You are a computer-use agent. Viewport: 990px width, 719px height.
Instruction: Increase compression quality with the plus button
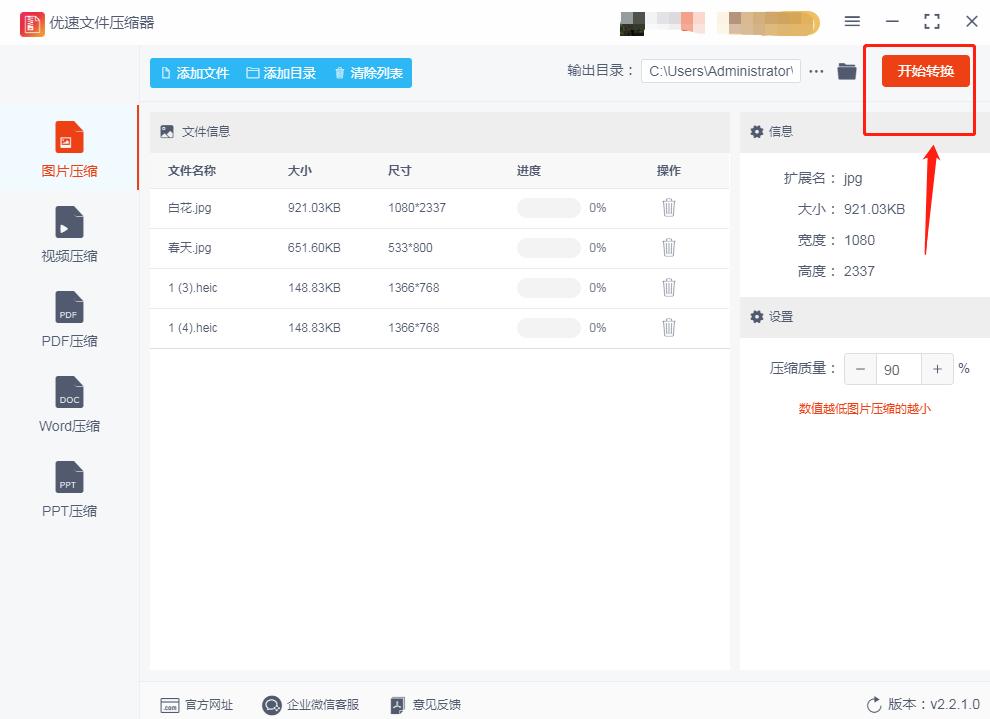937,369
